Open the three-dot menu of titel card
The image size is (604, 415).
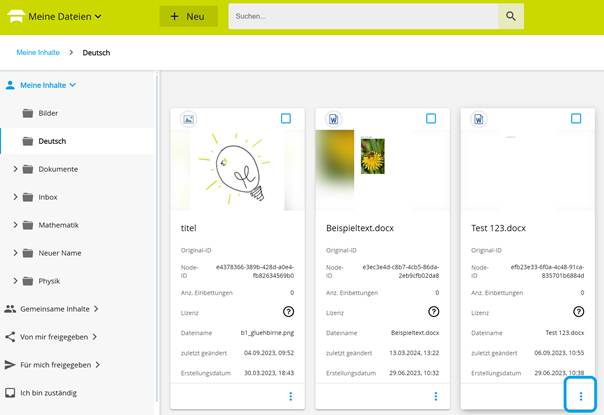click(x=291, y=396)
